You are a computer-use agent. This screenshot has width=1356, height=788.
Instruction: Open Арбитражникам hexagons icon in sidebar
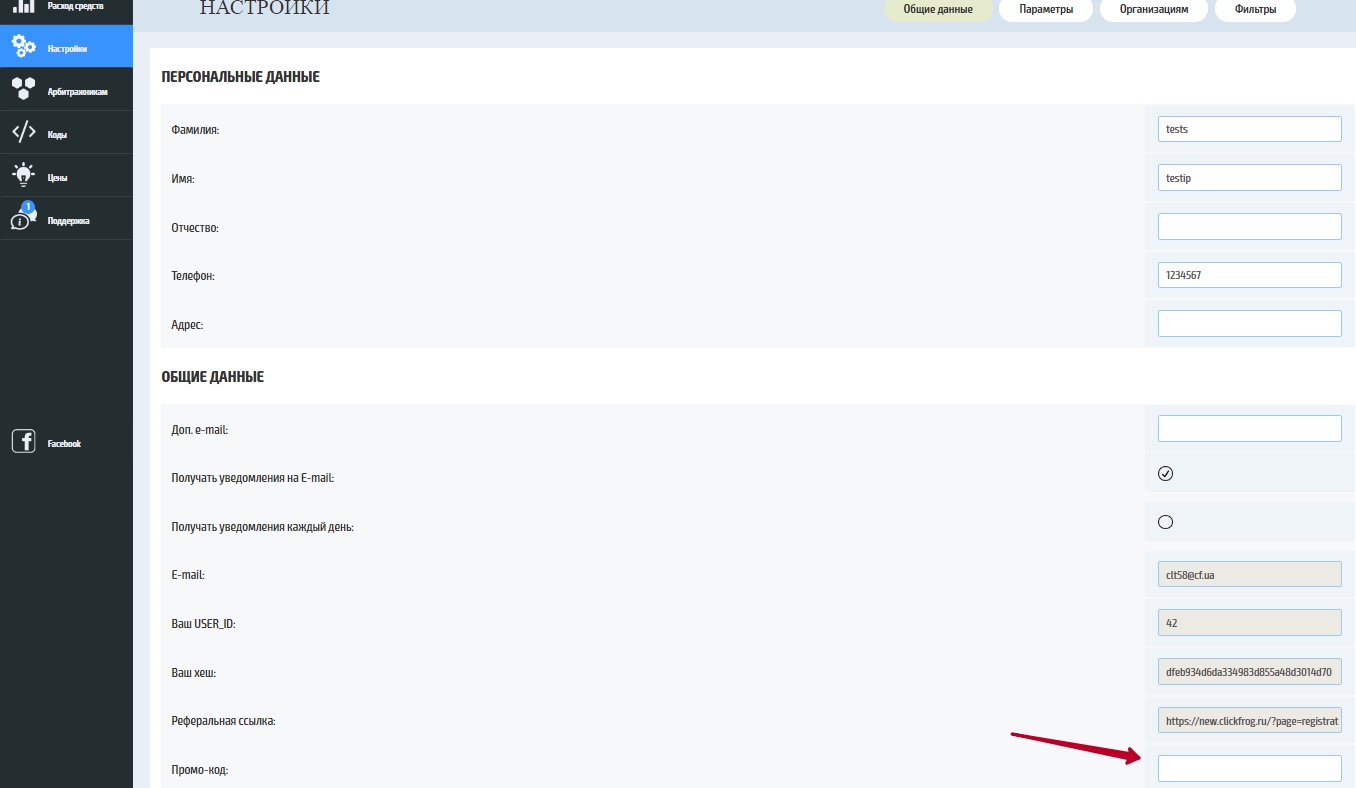click(x=24, y=90)
